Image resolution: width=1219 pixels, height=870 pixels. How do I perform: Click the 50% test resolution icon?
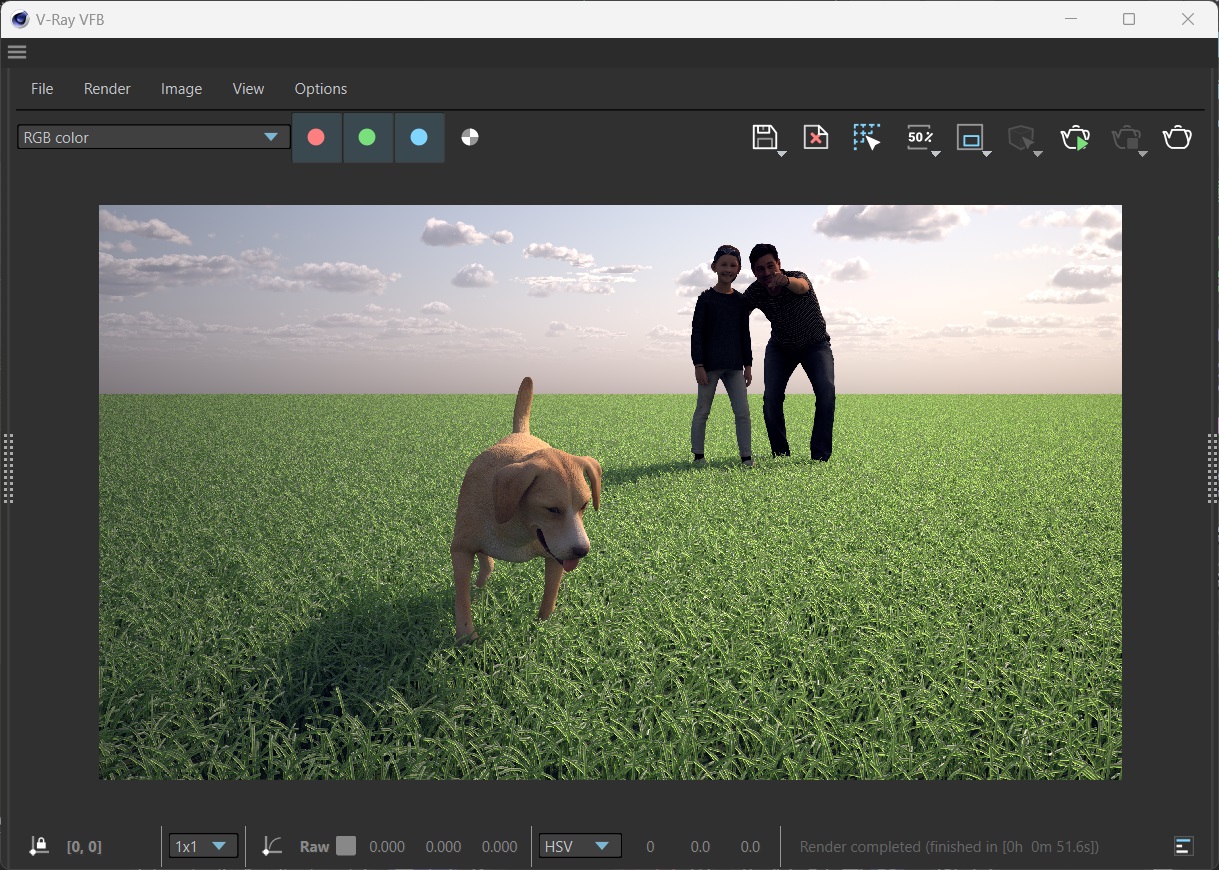[919, 137]
